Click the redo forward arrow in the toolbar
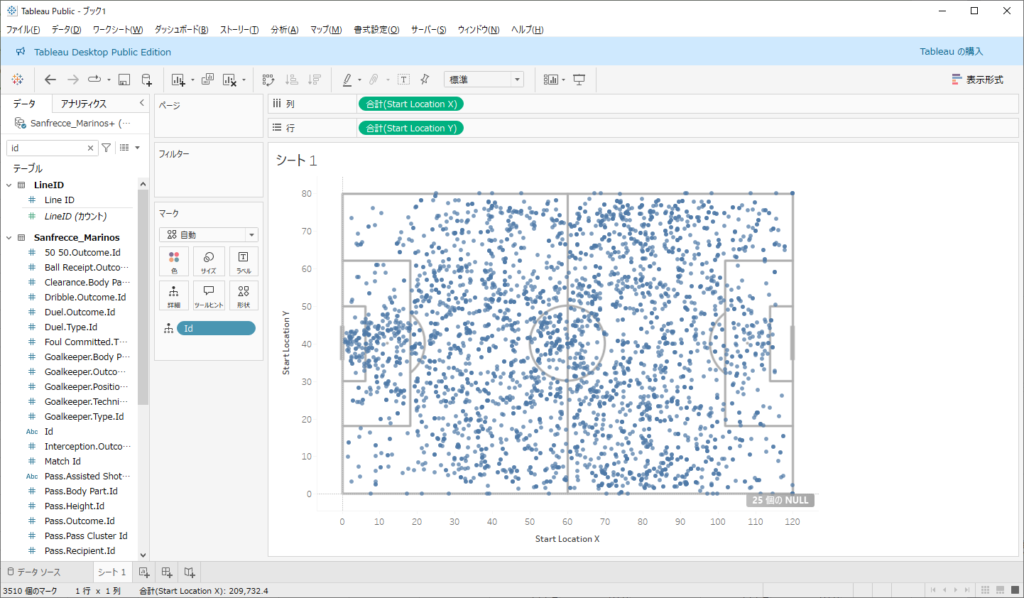1024x598 pixels. point(72,80)
